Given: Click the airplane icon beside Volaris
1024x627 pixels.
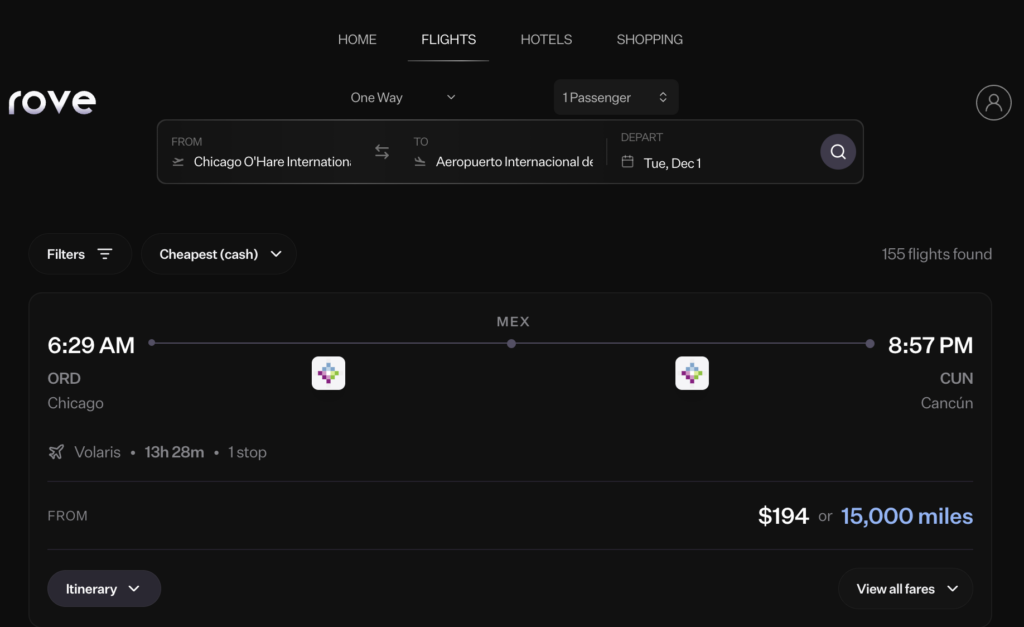Looking at the screenshot, I should coord(56,452).
